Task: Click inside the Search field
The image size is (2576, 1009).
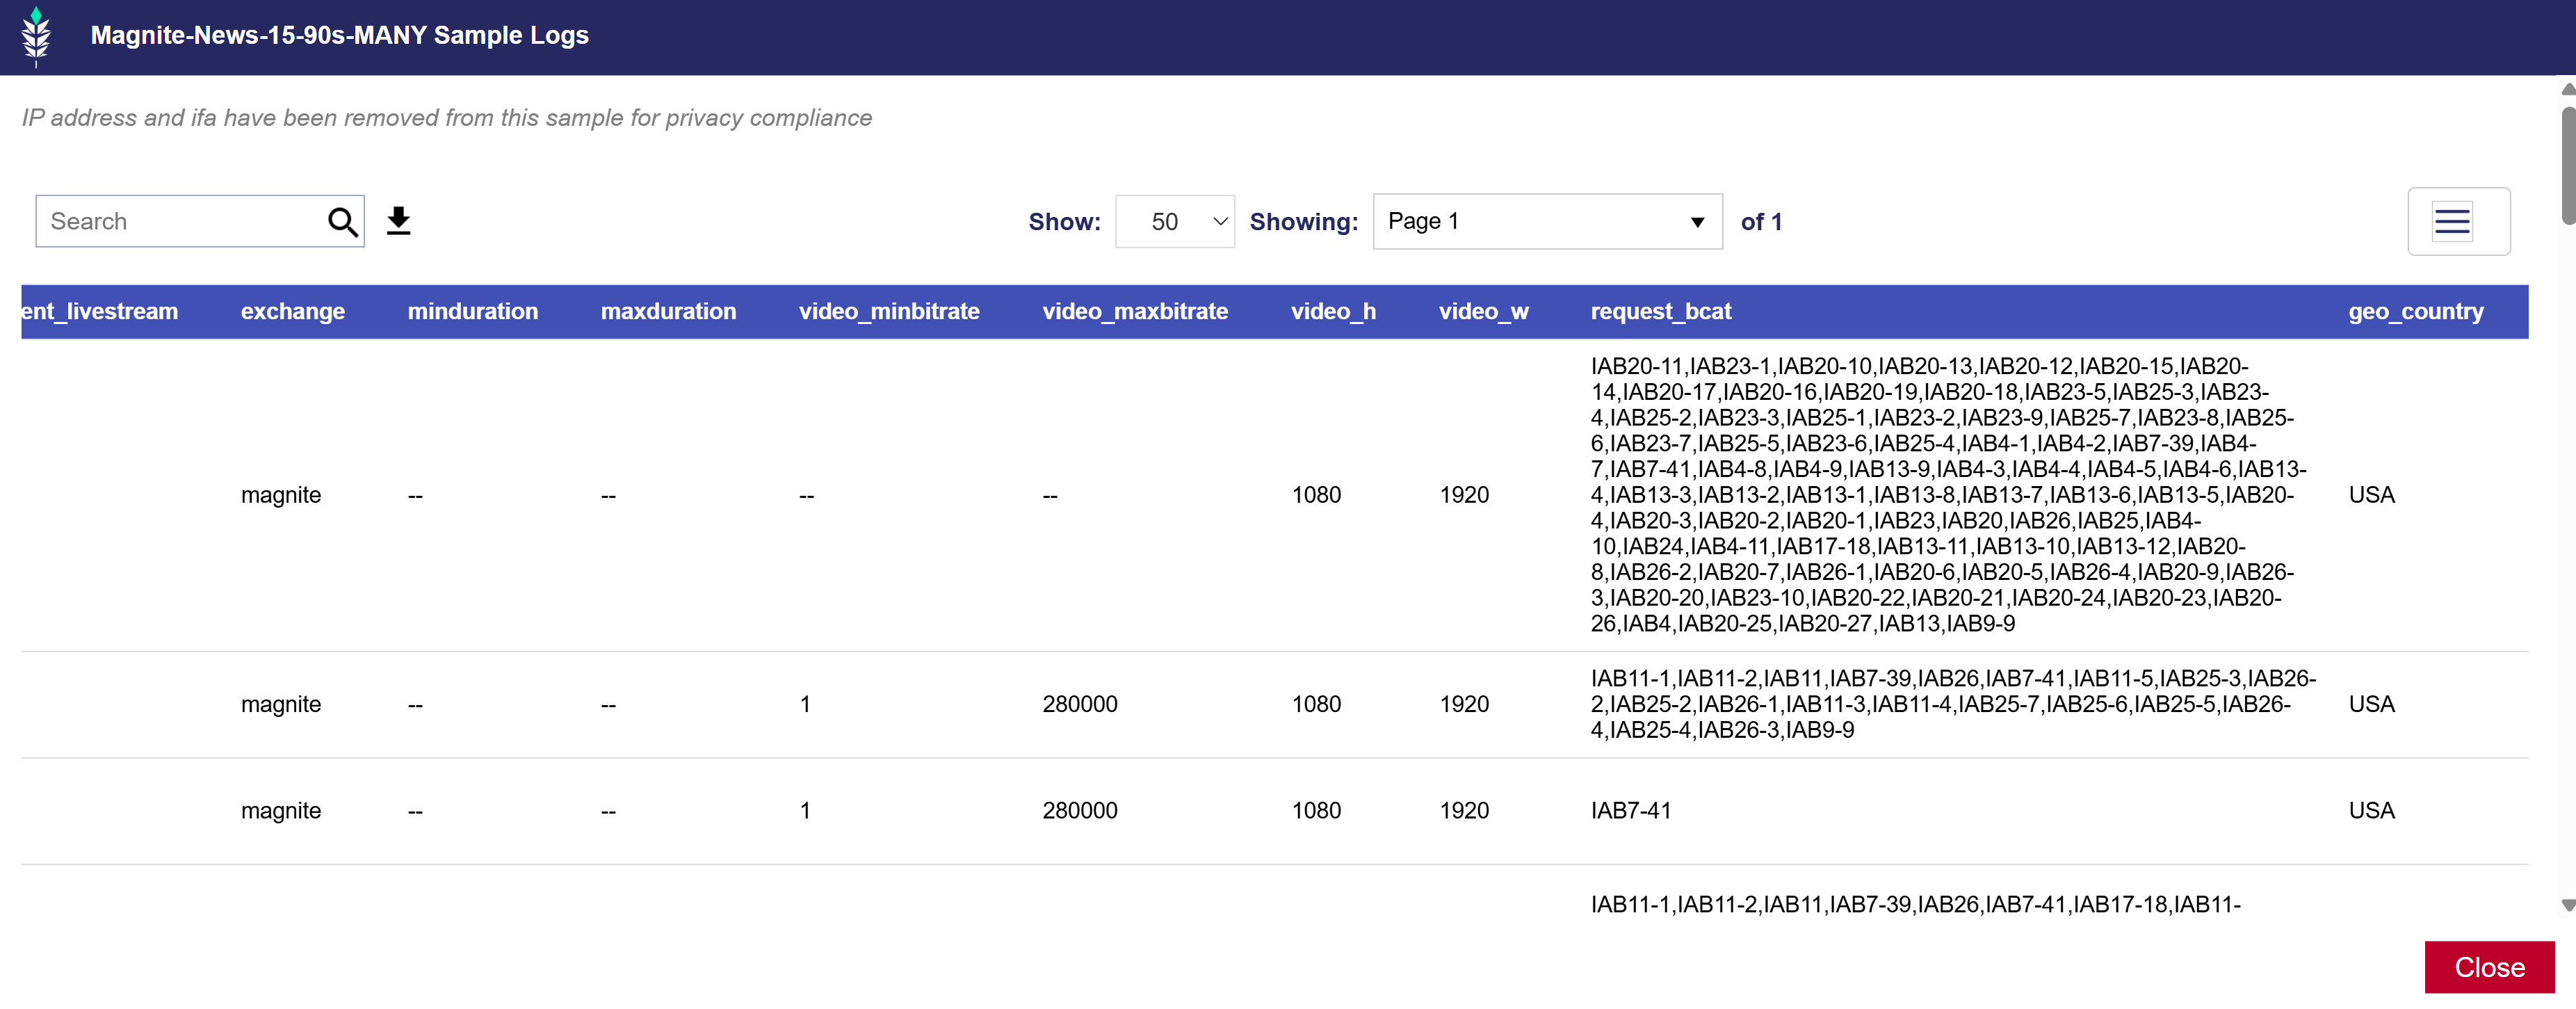Action: coord(180,222)
